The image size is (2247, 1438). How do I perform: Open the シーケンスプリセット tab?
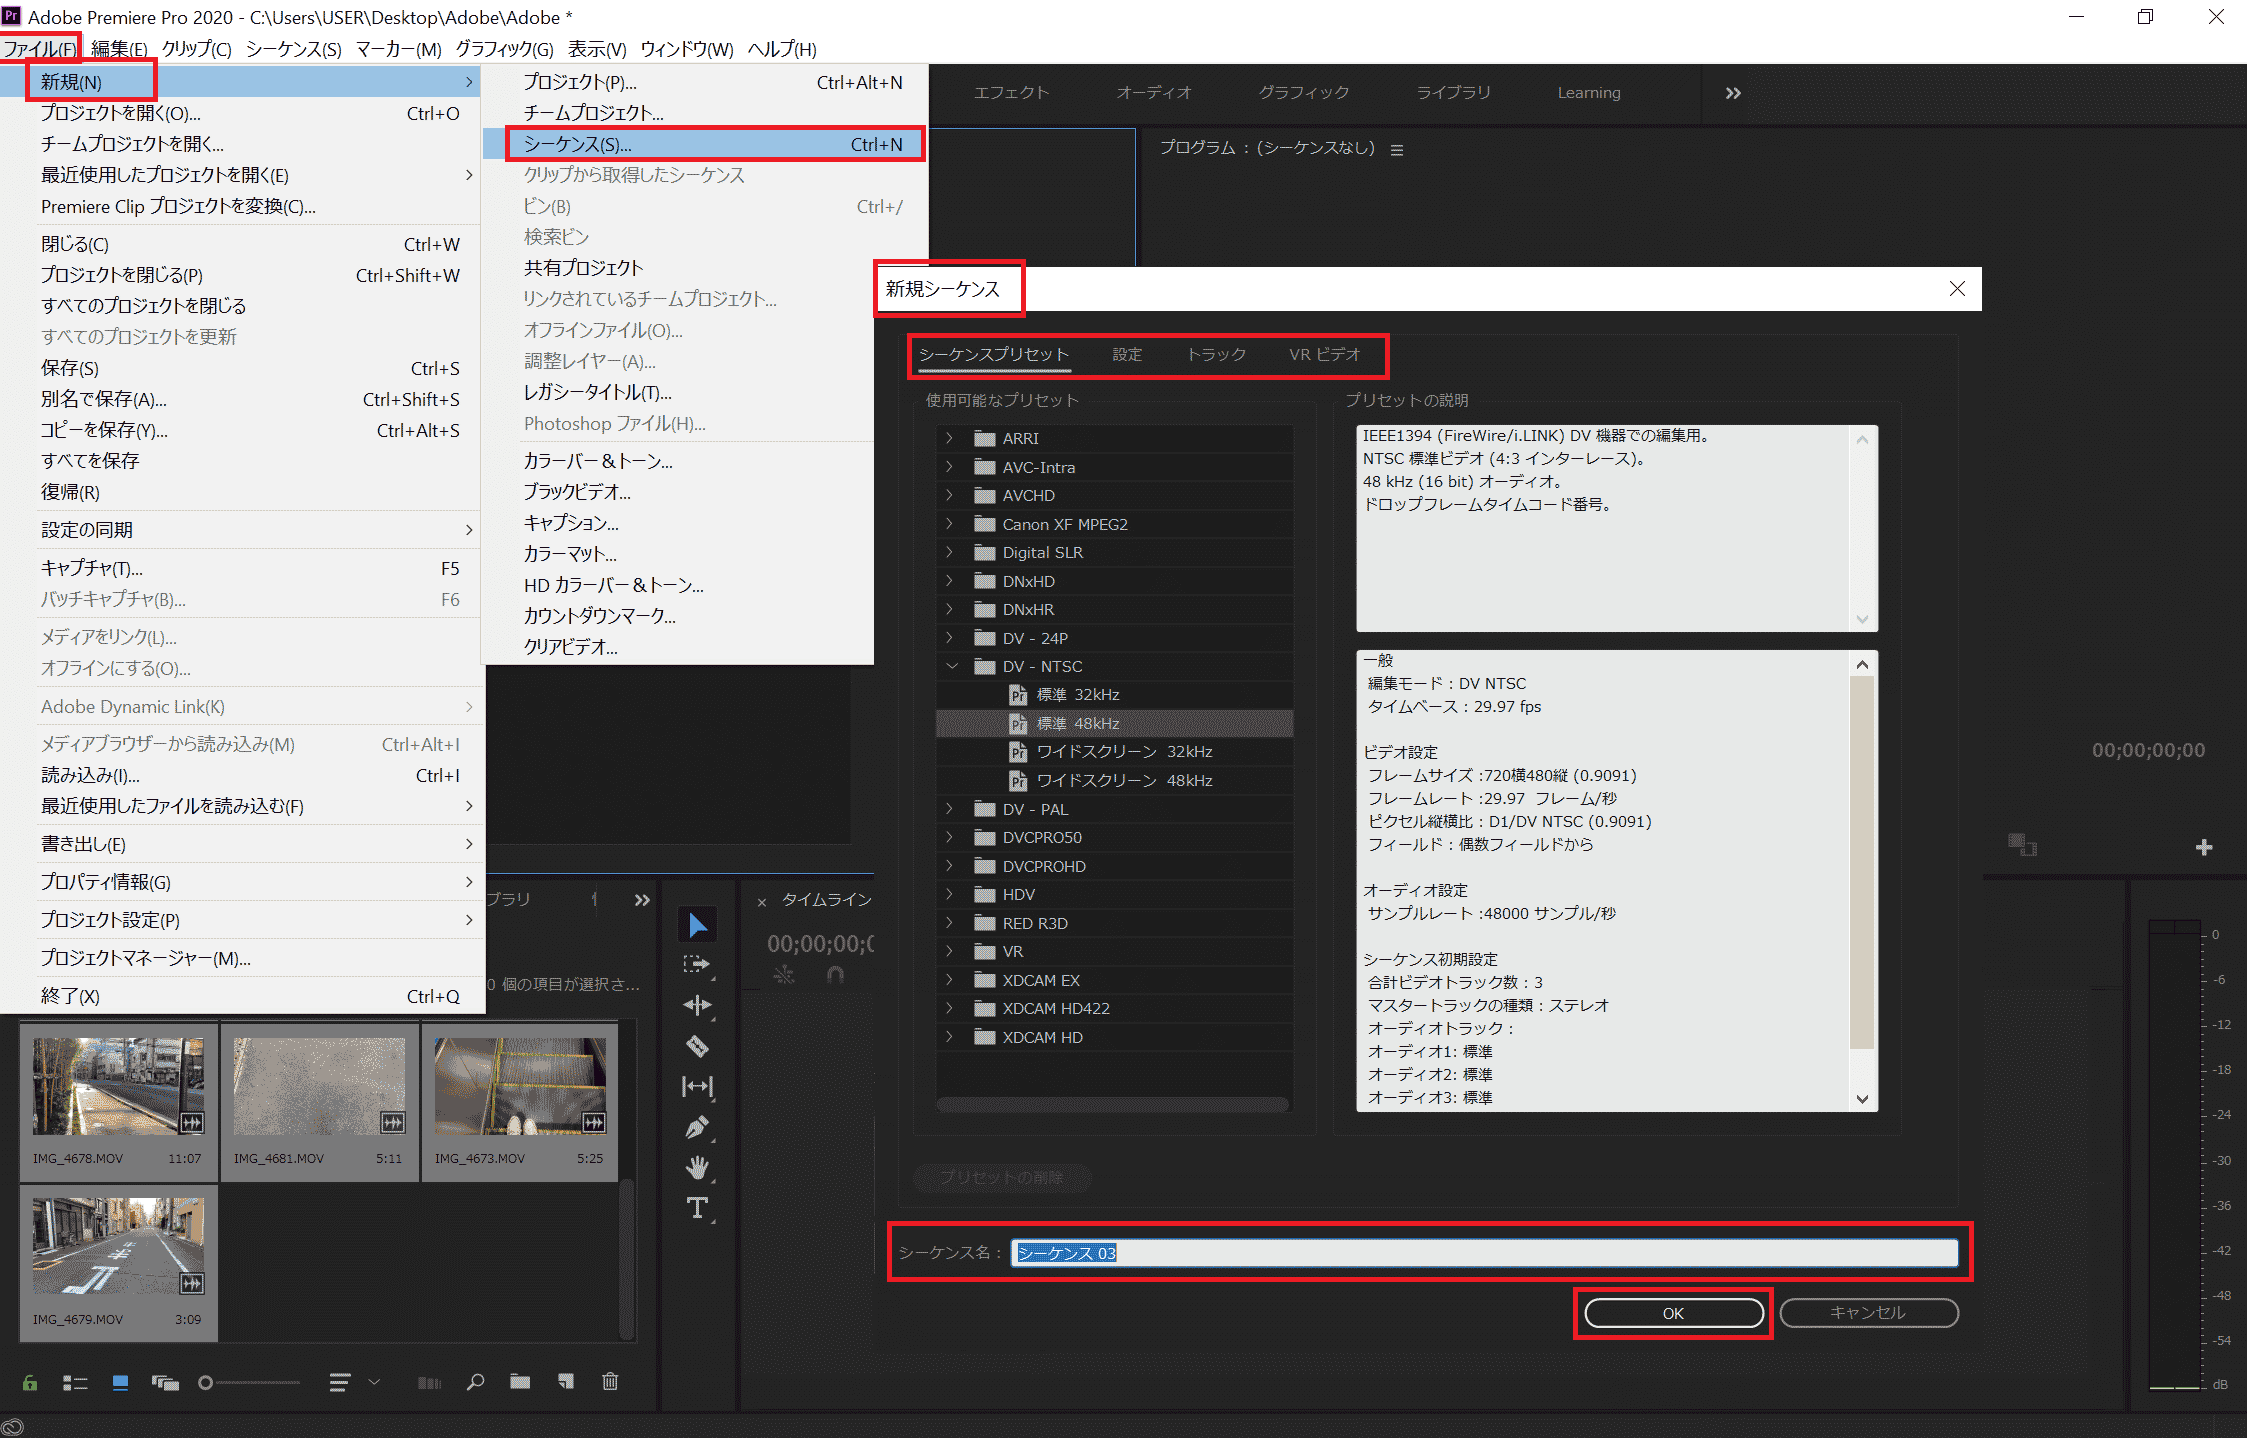point(994,354)
